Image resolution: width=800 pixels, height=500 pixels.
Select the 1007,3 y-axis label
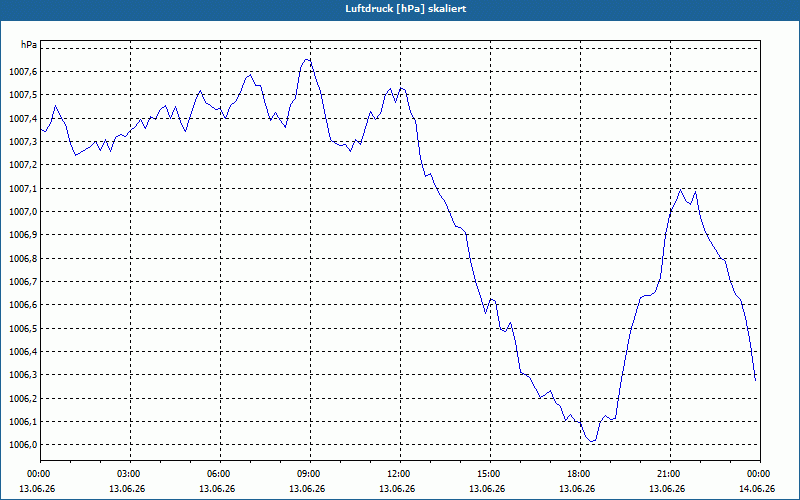click(23, 141)
